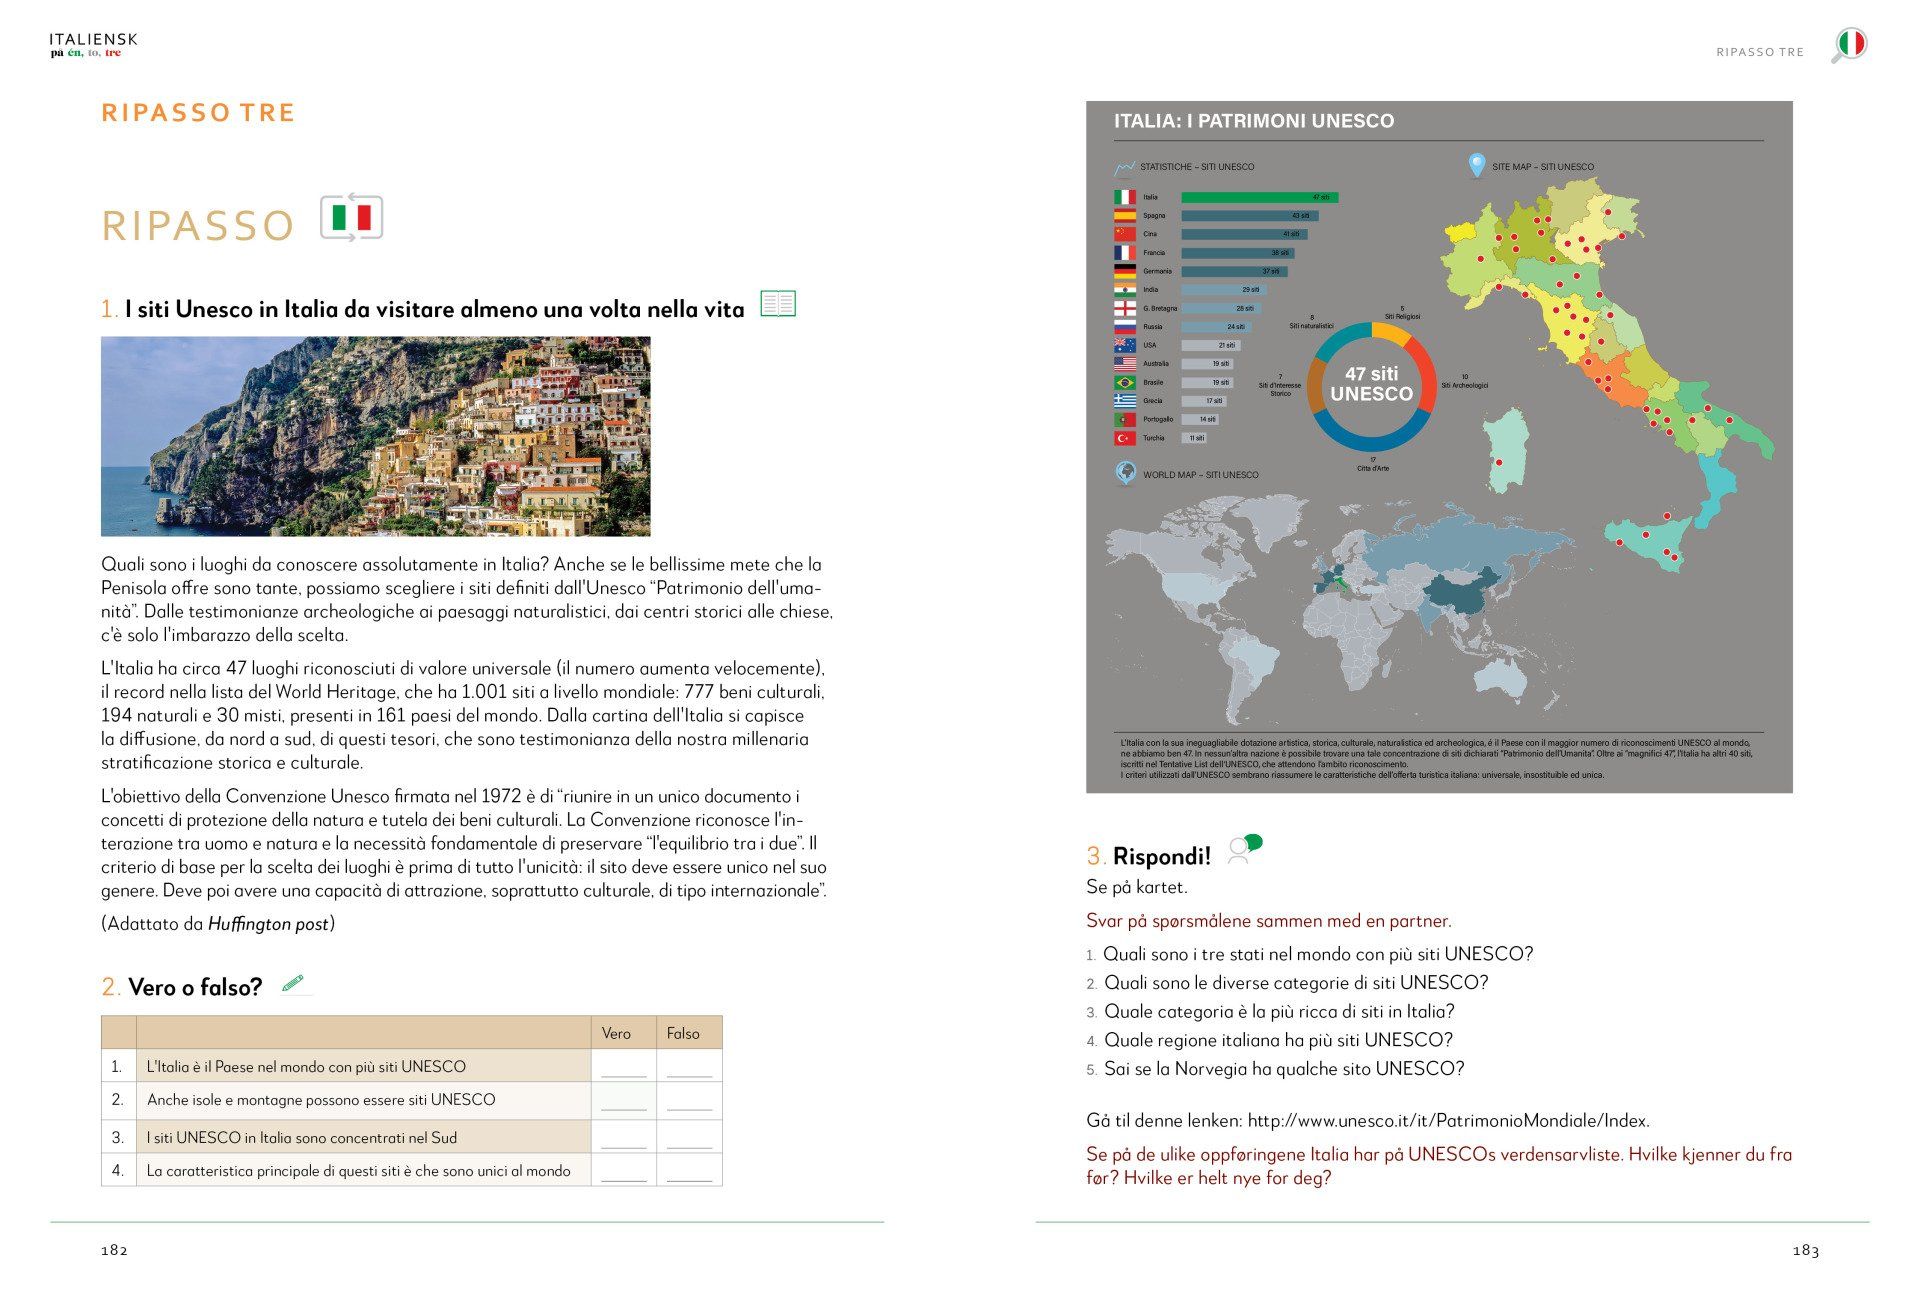Click the unesco.it PatrimonioMondiale link
This screenshot has width=1920, height=1314.
tap(1448, 1121)
